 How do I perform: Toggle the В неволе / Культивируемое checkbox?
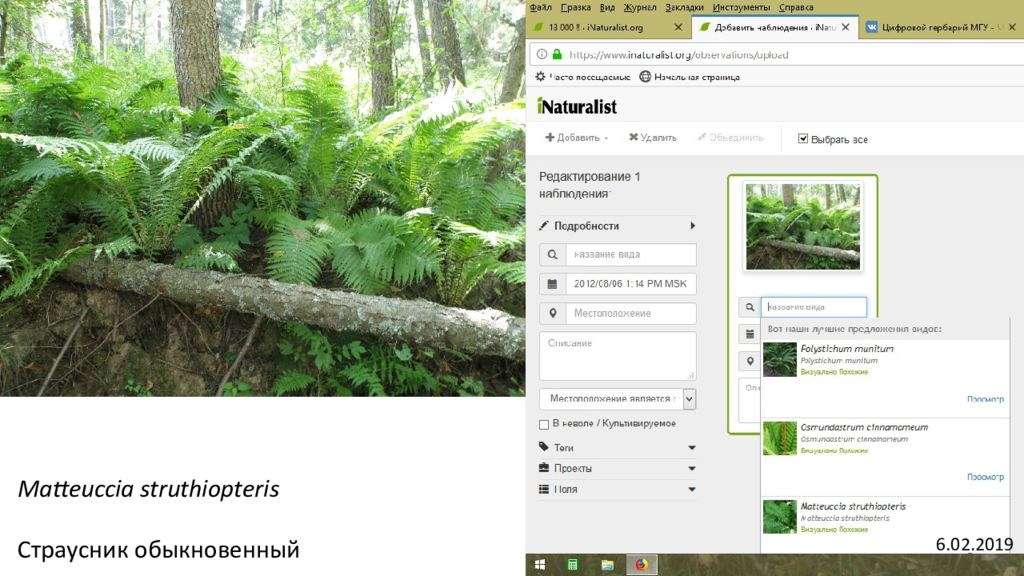pos(544,424)
